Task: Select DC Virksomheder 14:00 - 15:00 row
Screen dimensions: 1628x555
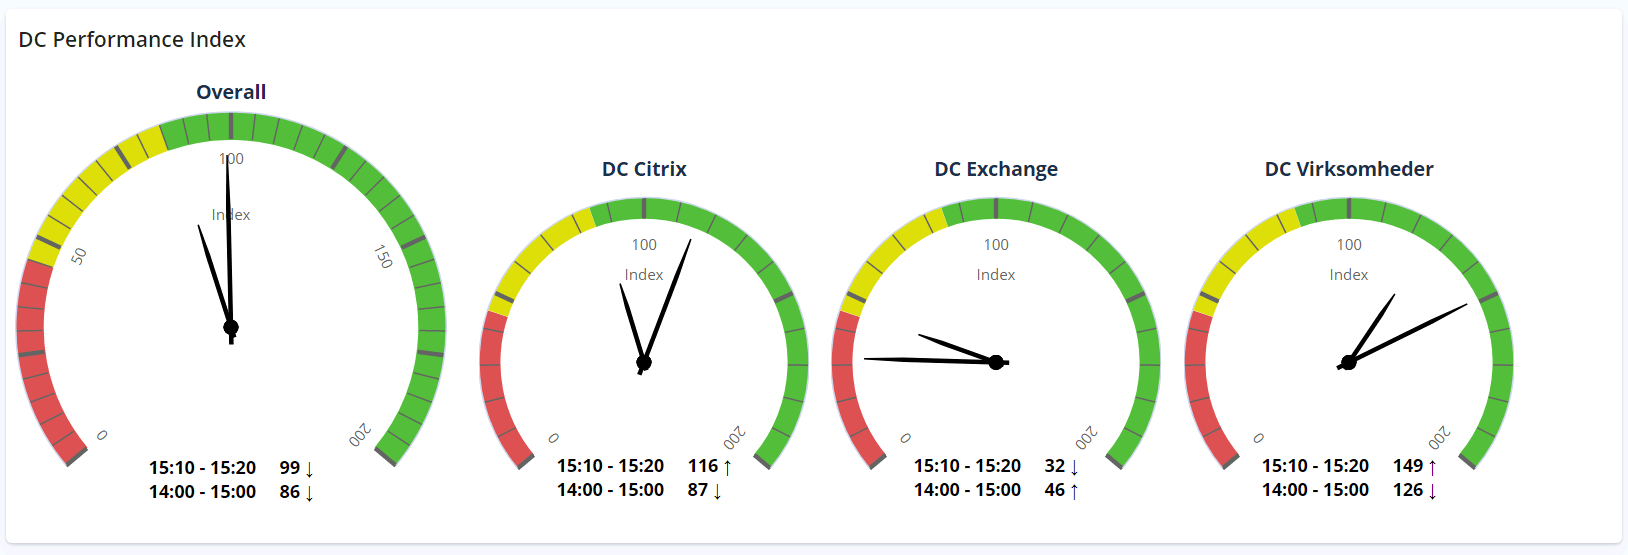Action: pos(1349,490)
